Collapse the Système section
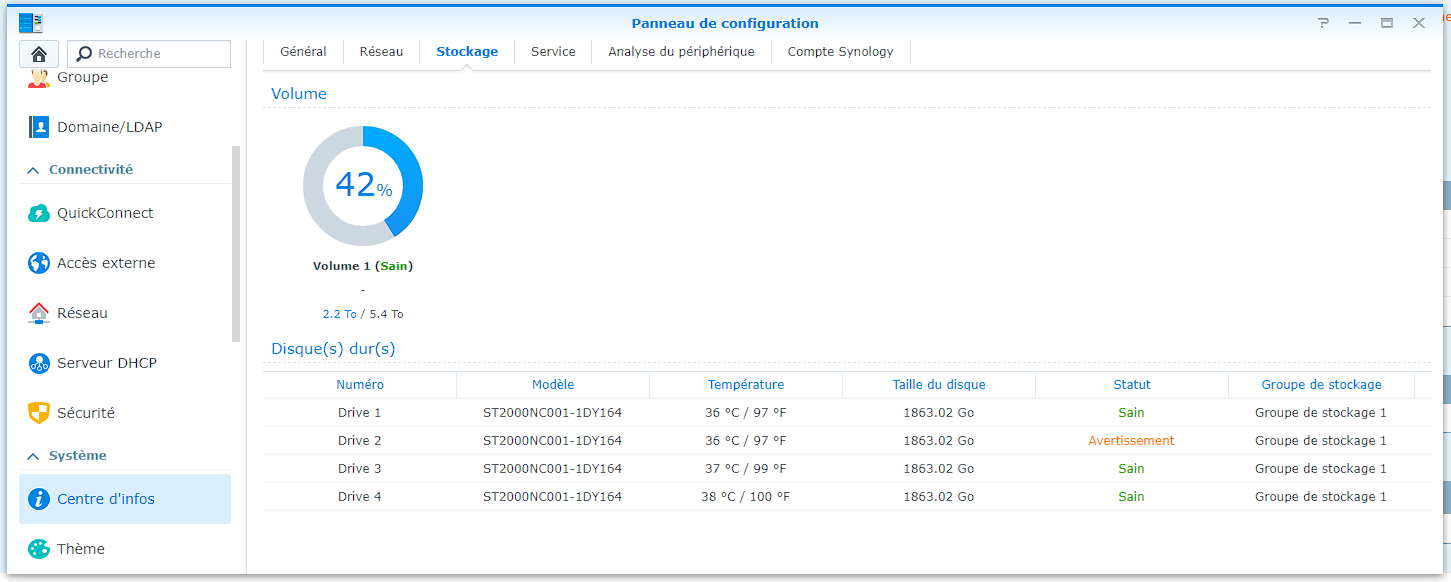The image size is (1451, 582). tap(33, 456)
